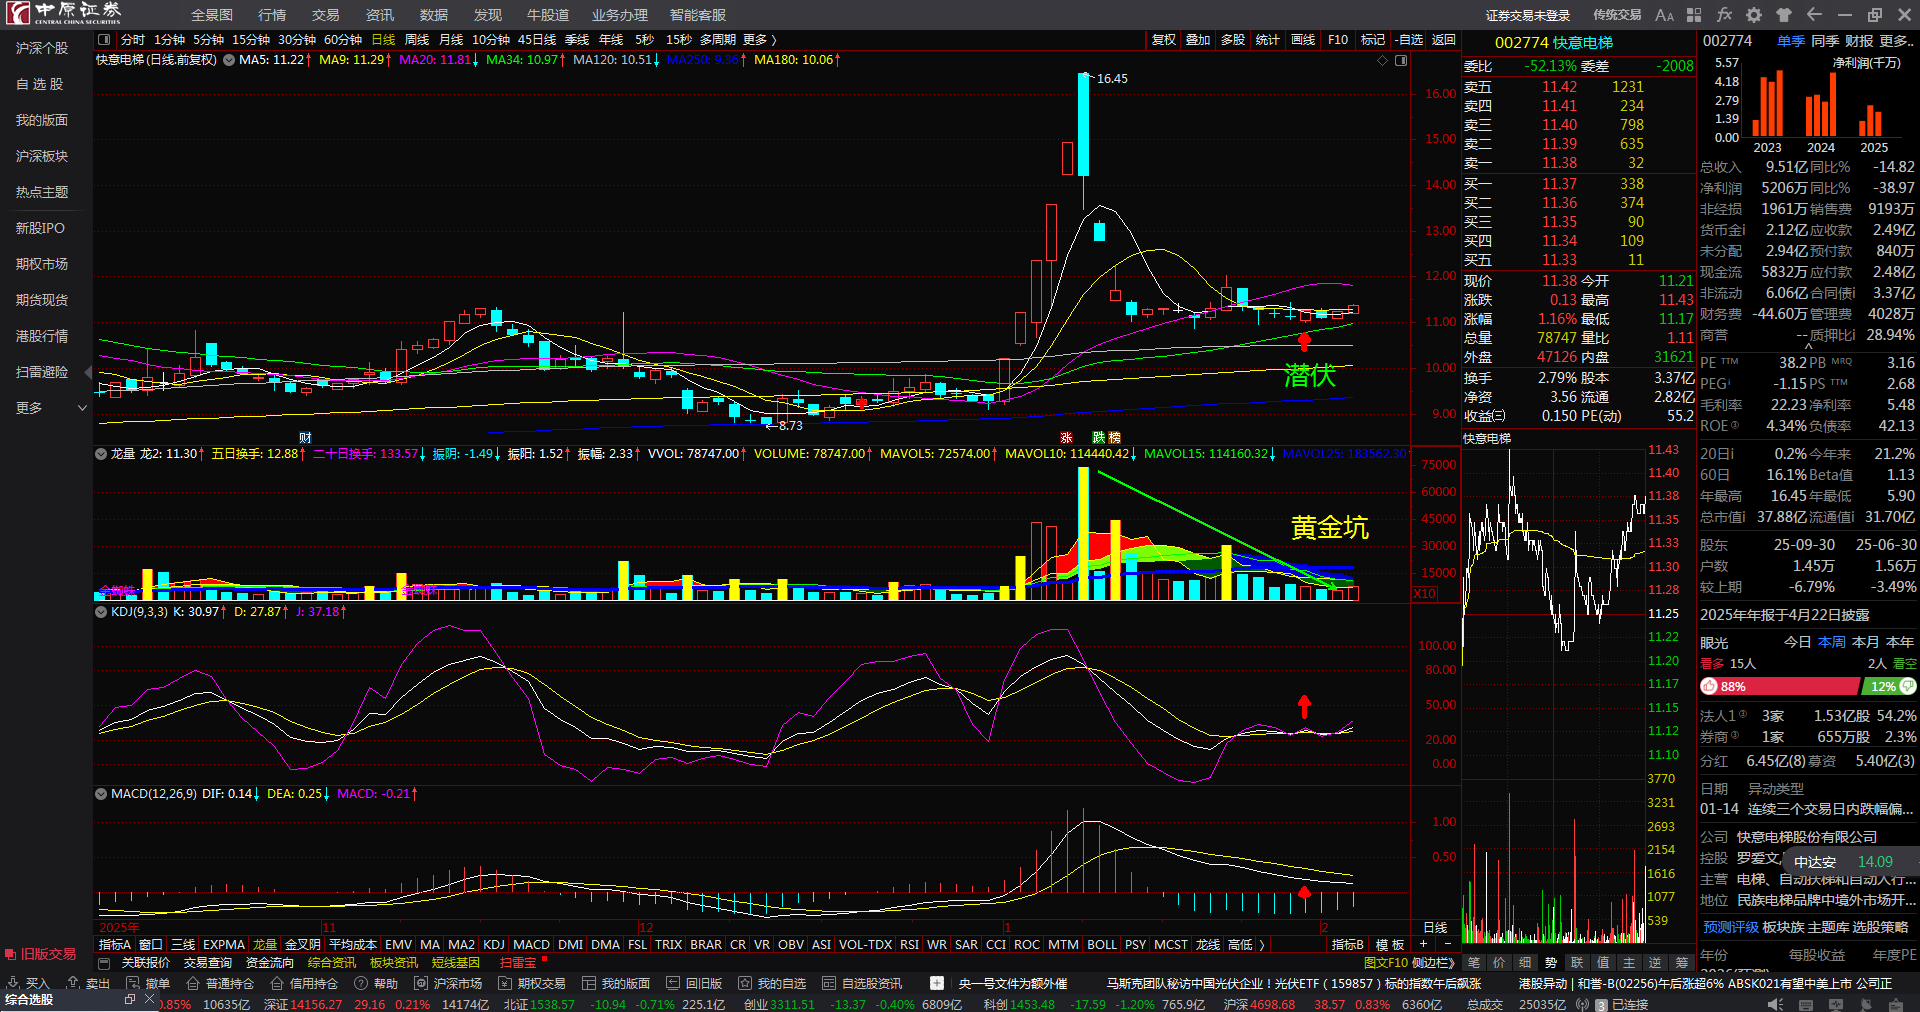1920x1012 pixels.
Task: Switch to 周线 weekly chart tab
Action: (417, 40)
